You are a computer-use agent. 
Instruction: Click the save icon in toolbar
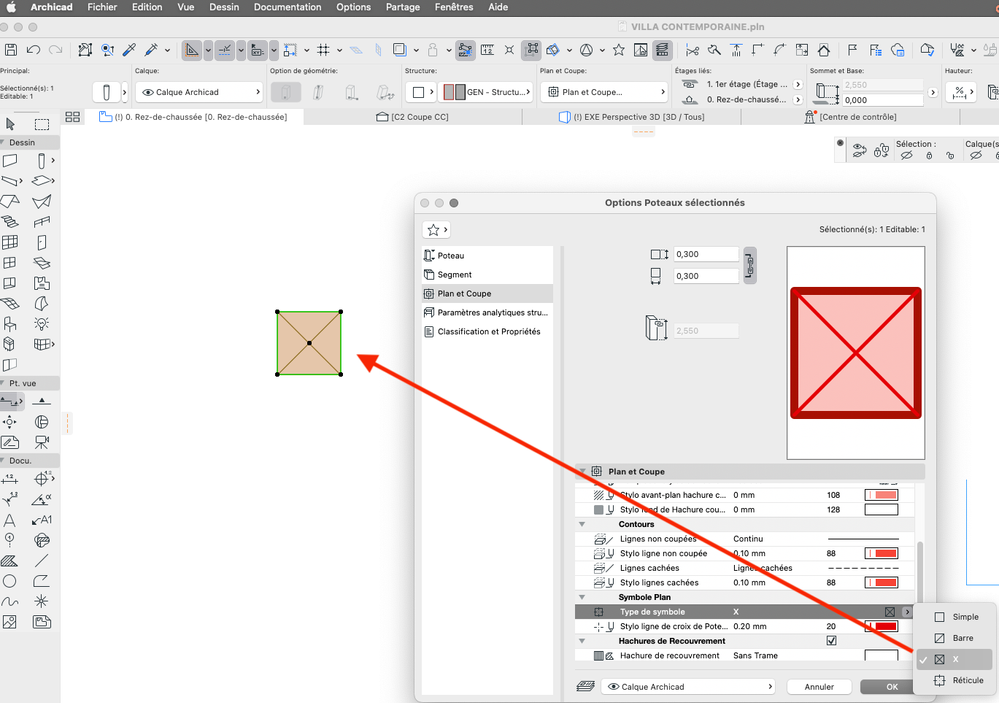[10, 48]
